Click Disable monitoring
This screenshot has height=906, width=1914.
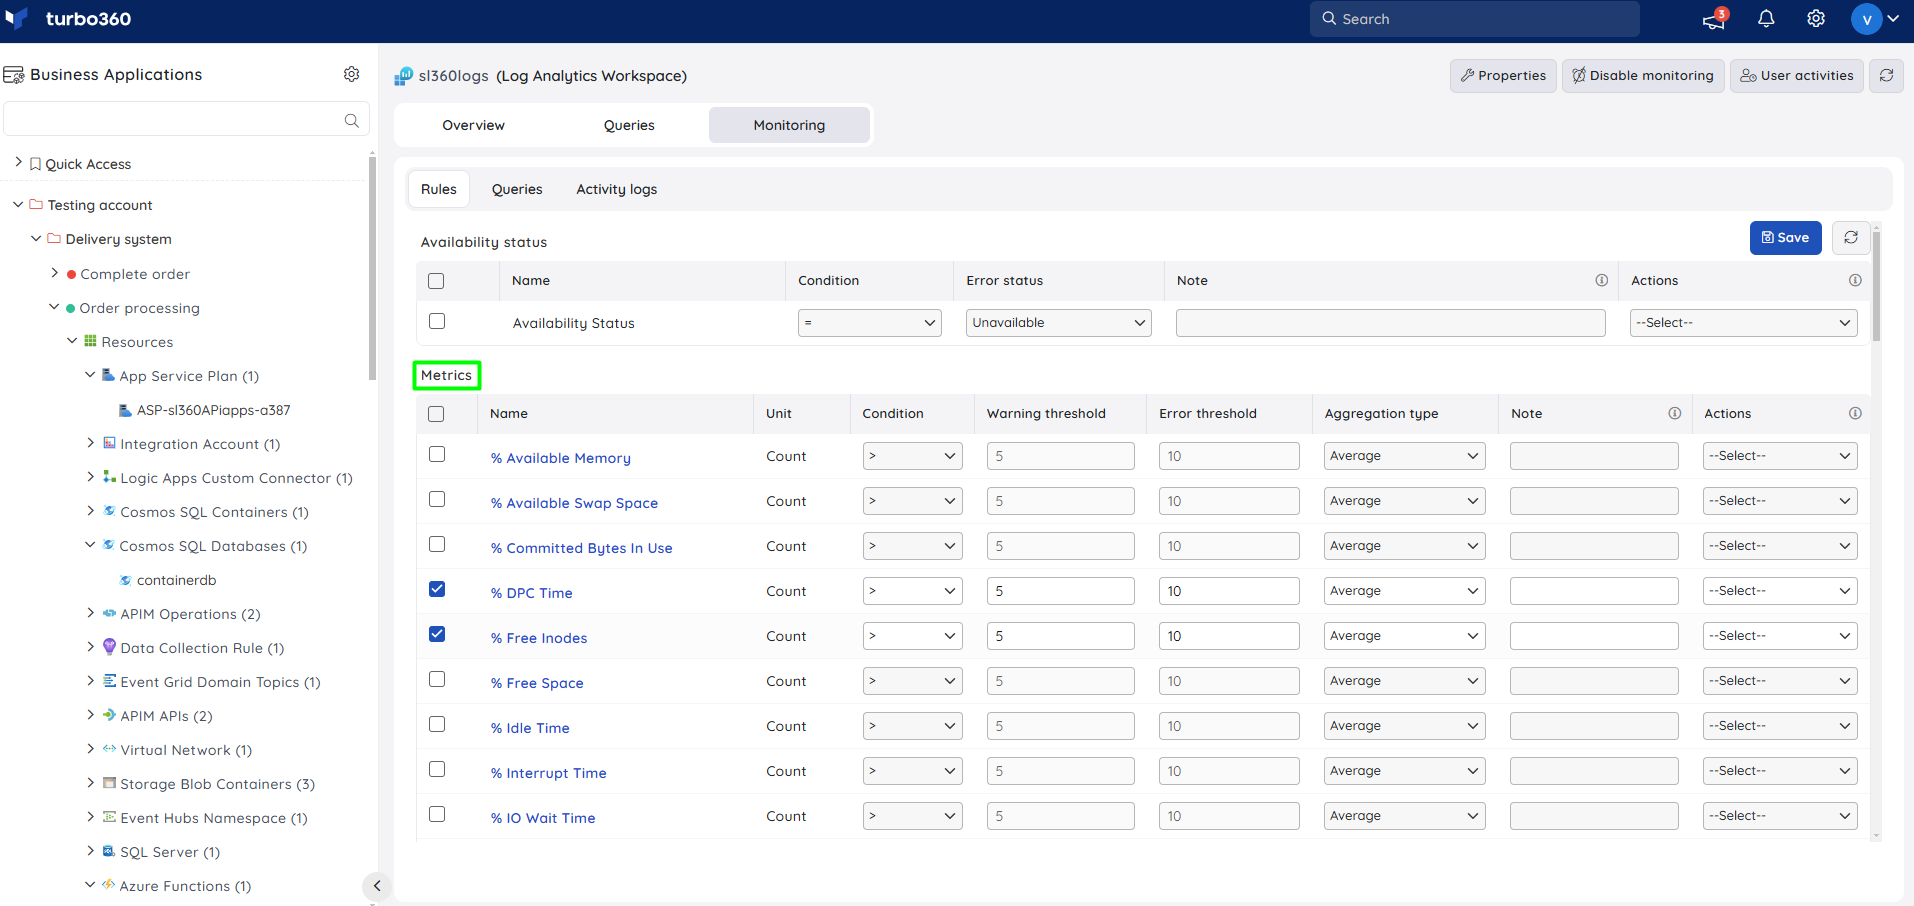coord(1643,76)
